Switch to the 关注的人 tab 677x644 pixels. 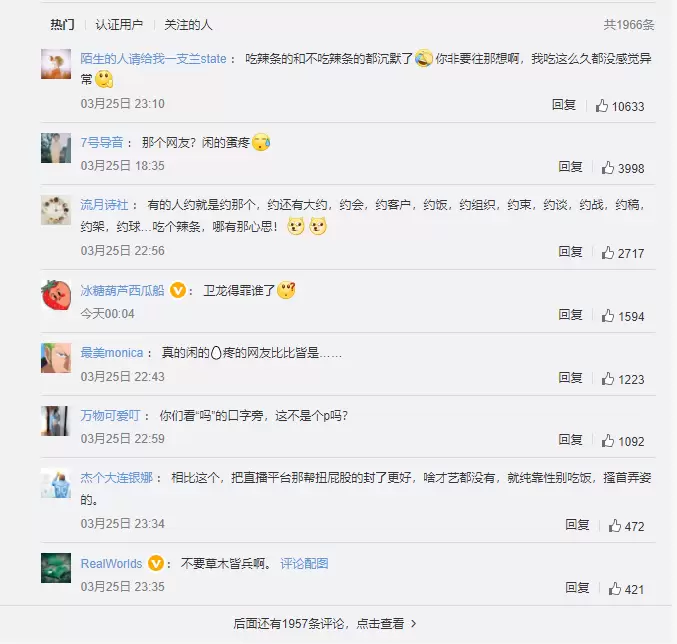pos(188,25)
